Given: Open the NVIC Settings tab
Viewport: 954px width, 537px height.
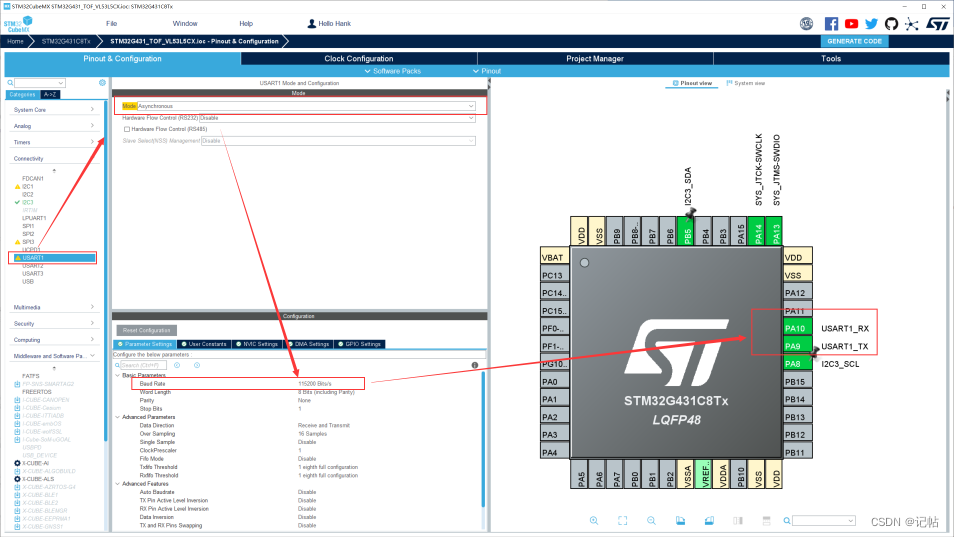Looking at the screenshot, I should (x=257, y=344).
